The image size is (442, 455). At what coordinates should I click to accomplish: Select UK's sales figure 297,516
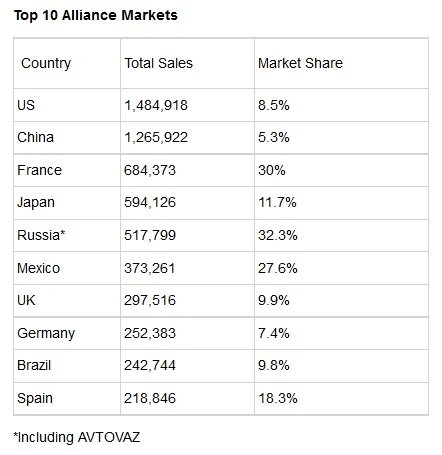point(150,300)
